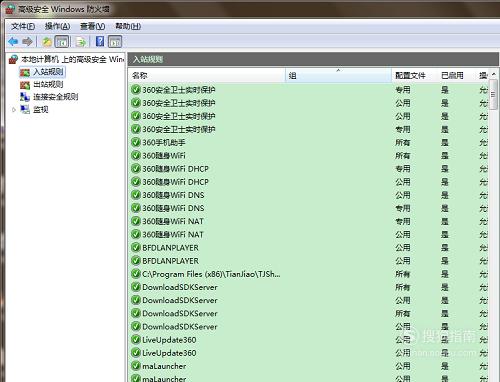Select the 本地计算机 上的高级安全 root node
The image size is (500, 382).
72,59
